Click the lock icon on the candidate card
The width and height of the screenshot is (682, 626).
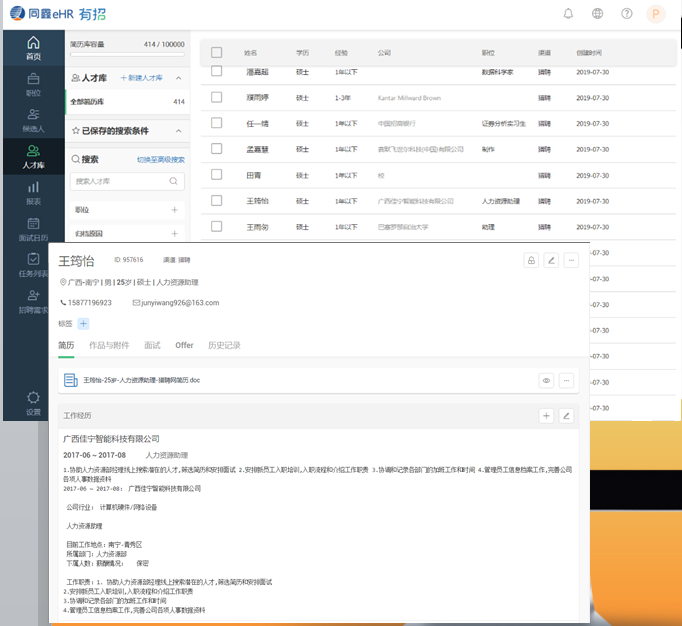531,261
